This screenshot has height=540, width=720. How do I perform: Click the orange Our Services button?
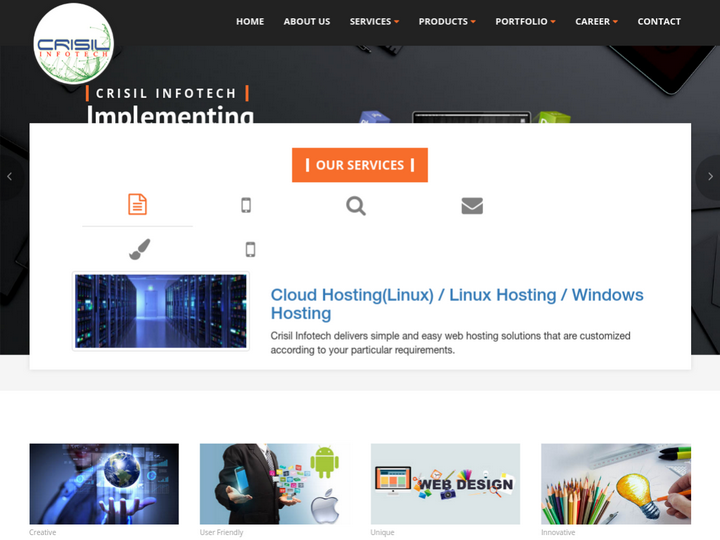tap(360, 165)
